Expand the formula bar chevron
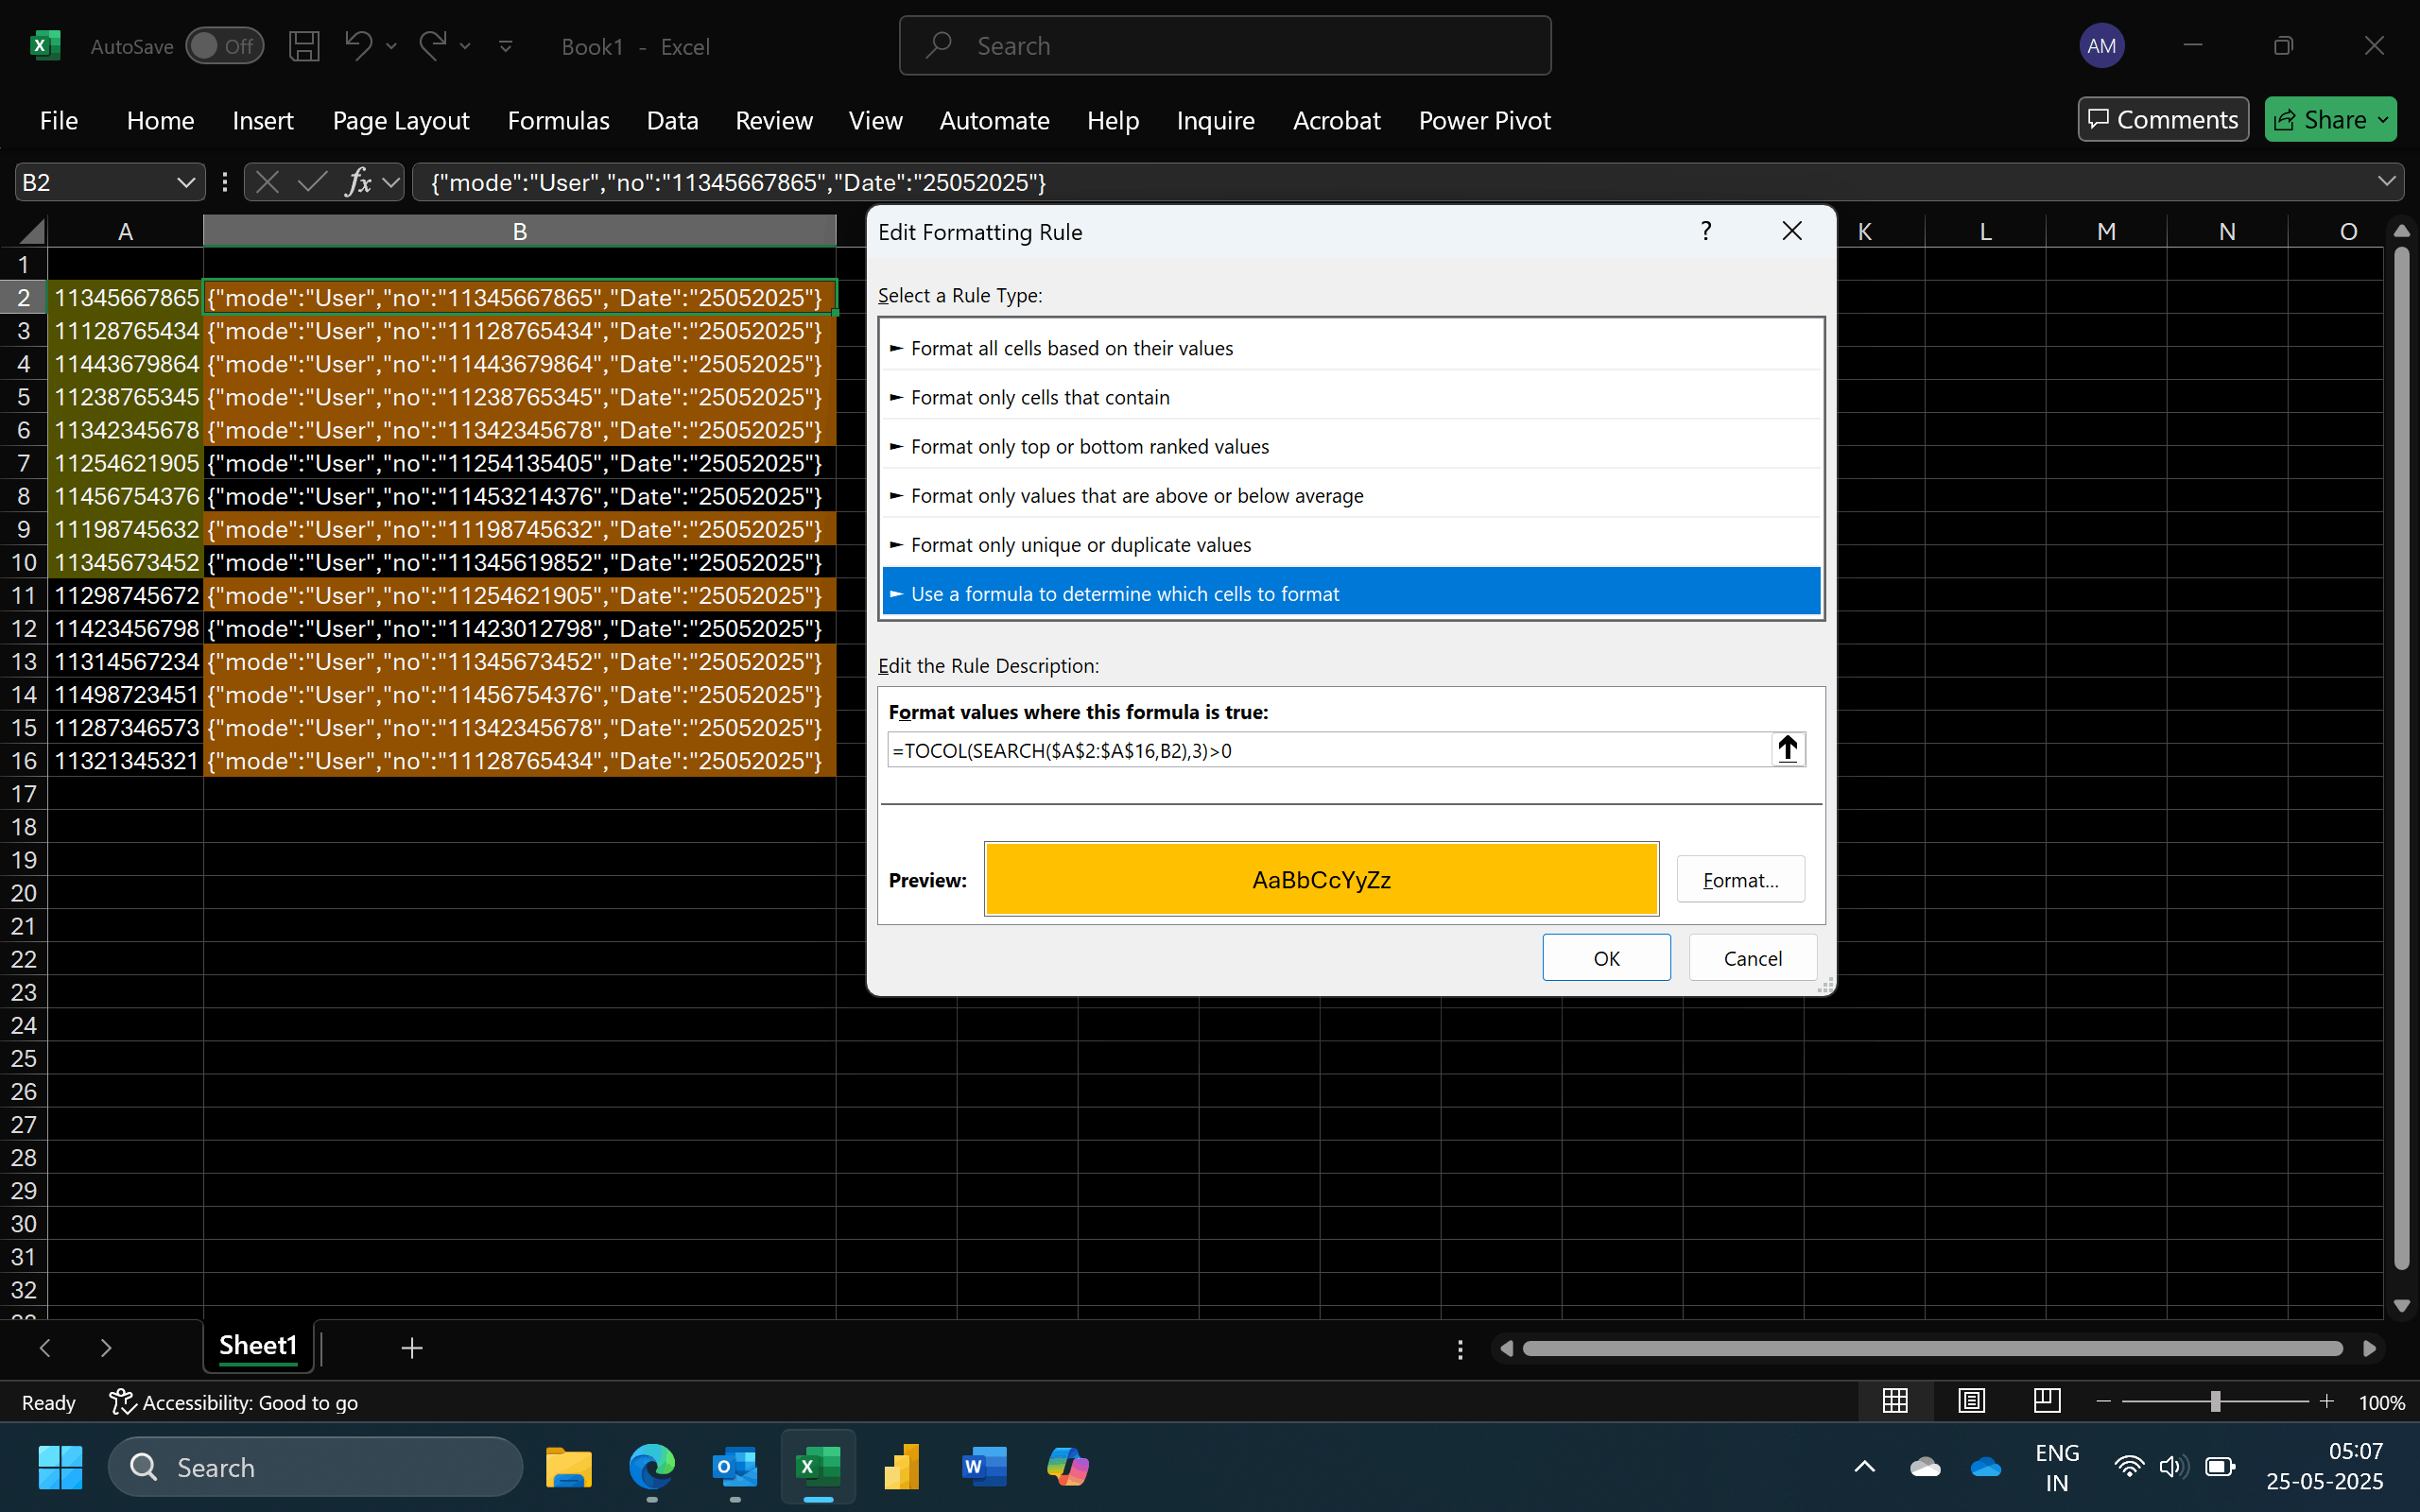Viewport: 2420px width, 1512px height. pyautogui.click(x=2386, y=182)
